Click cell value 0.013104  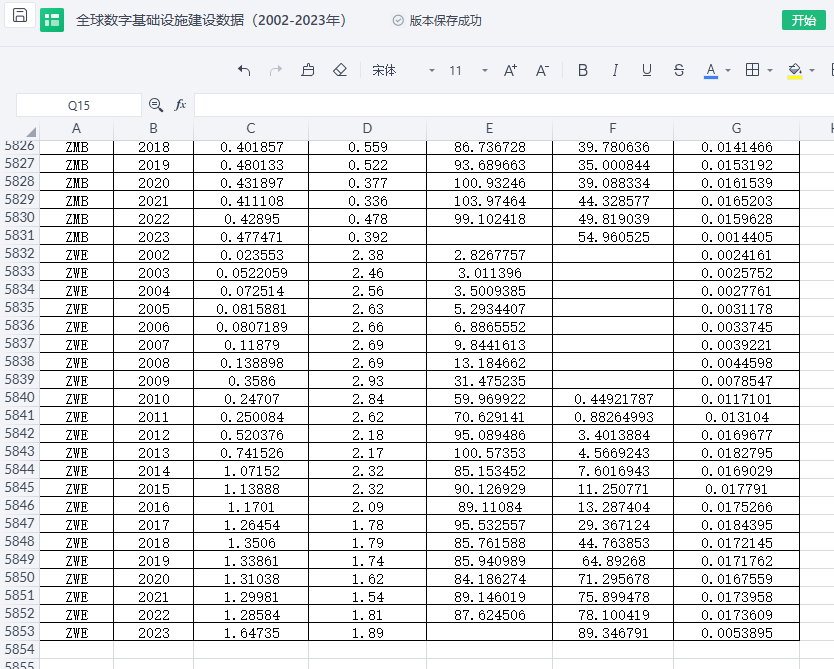click(x=737, y=417)
